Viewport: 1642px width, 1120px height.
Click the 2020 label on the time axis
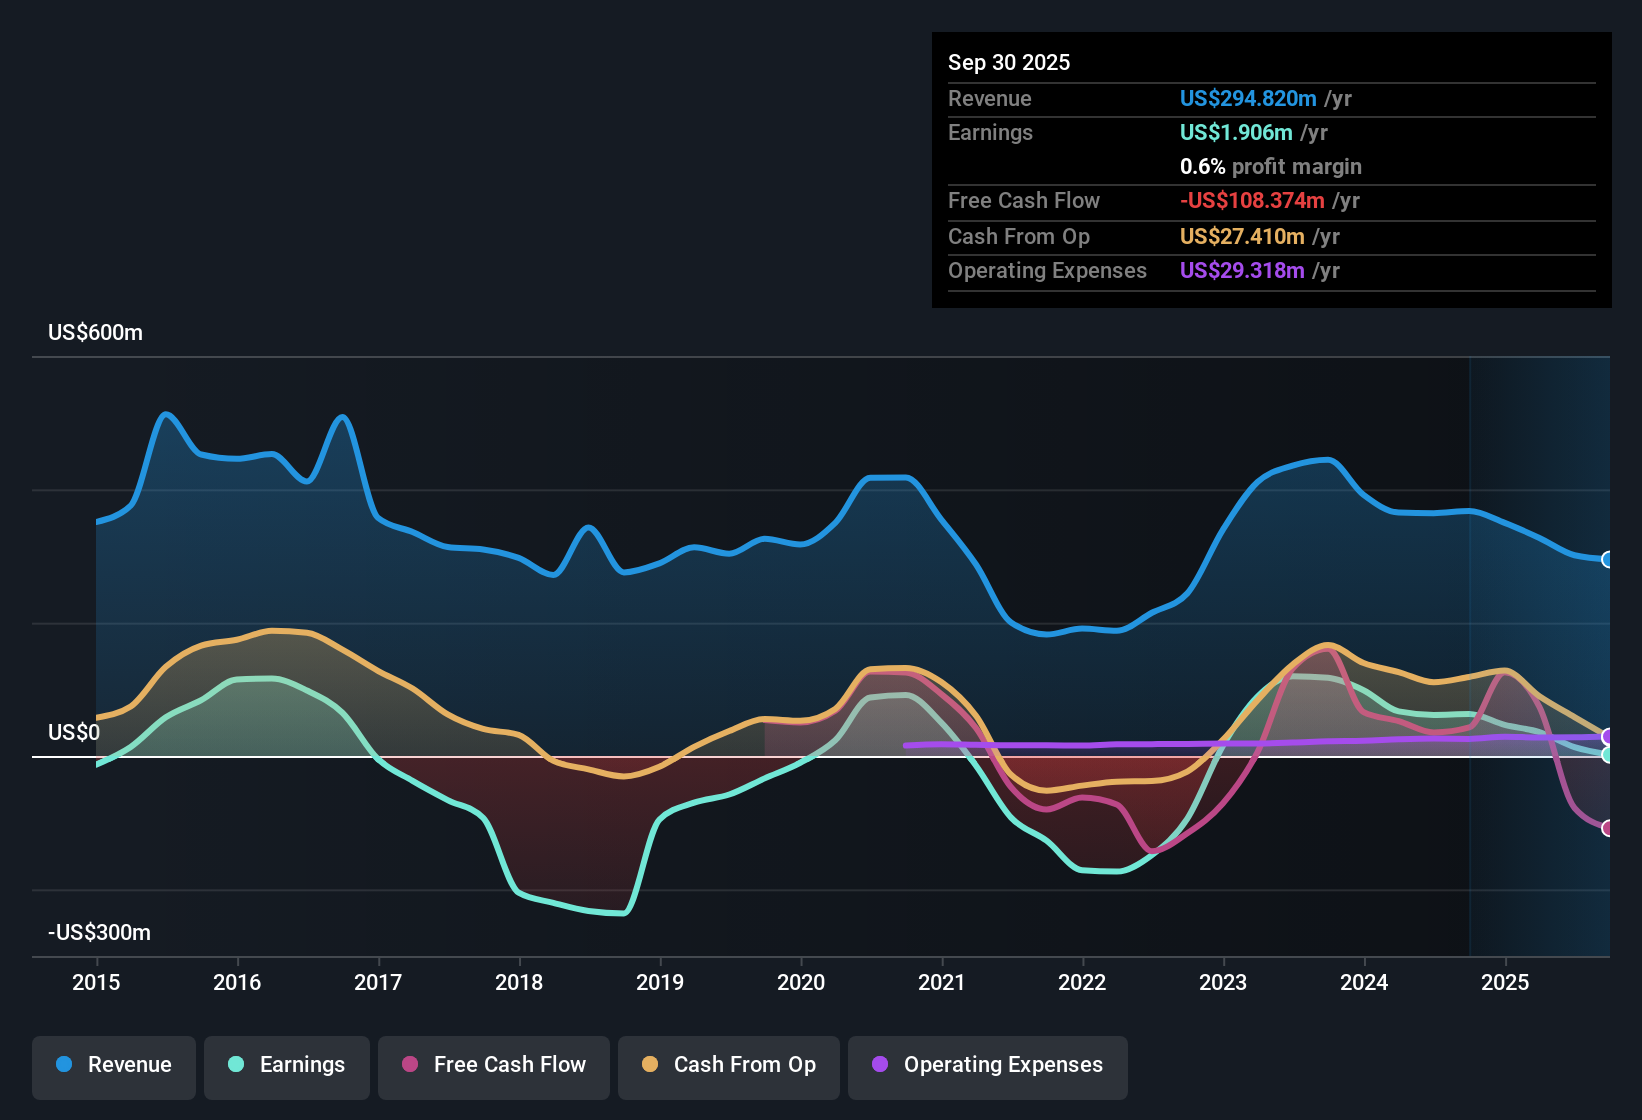coord(801,983)
